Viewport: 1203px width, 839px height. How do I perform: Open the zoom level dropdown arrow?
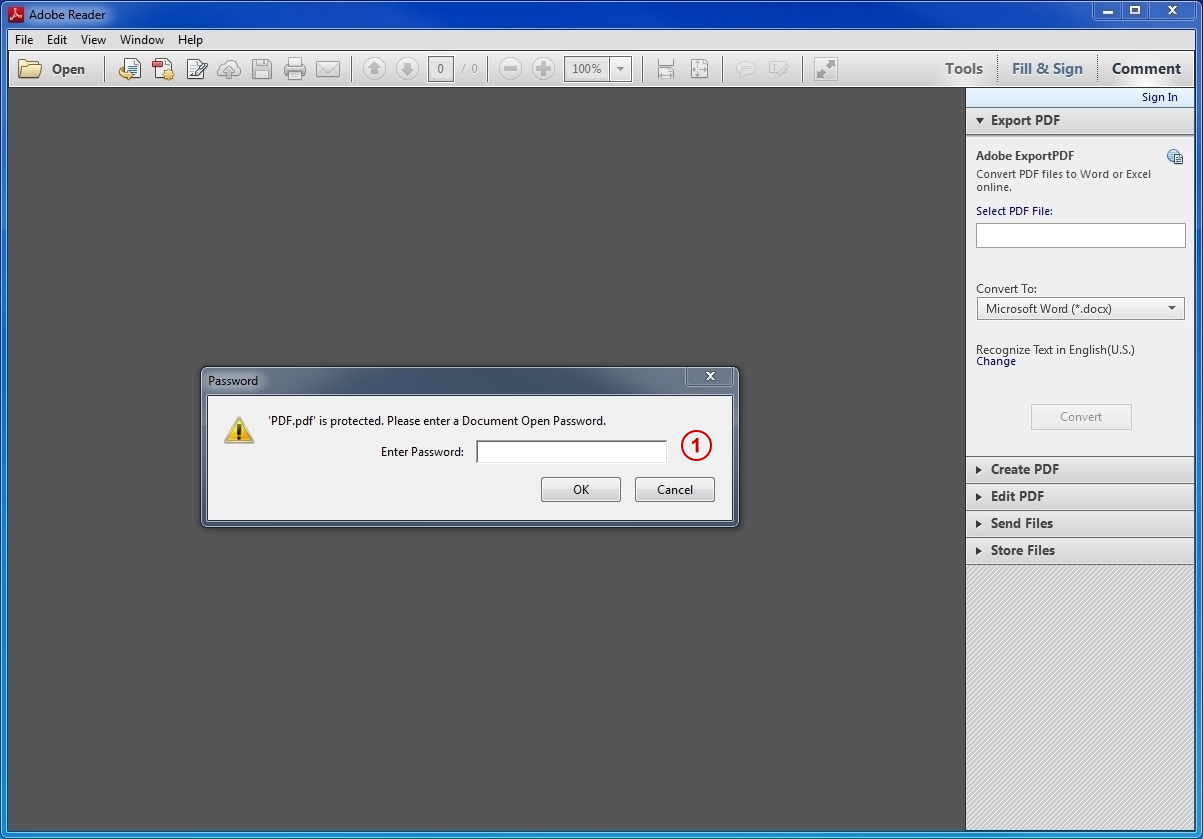click(x=621, y=69)
